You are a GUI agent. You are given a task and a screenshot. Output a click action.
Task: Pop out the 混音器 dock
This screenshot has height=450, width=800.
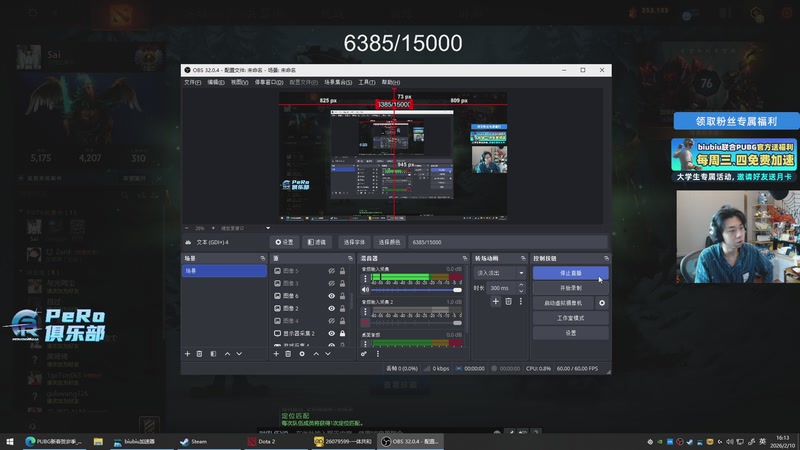464,258
